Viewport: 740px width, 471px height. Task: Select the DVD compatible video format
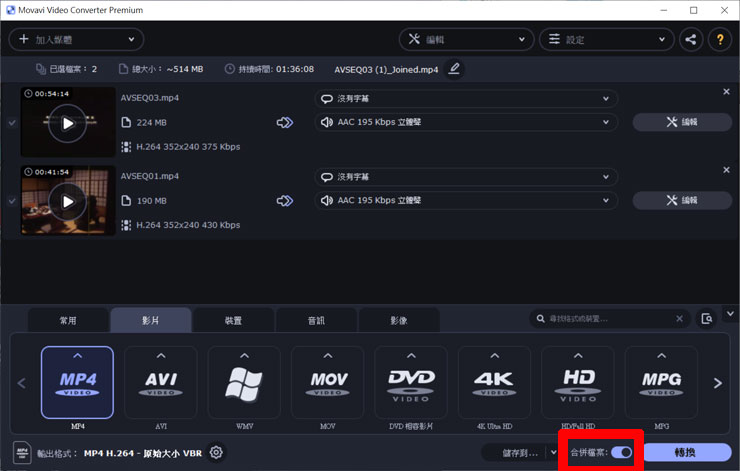[x=411, y=382]
